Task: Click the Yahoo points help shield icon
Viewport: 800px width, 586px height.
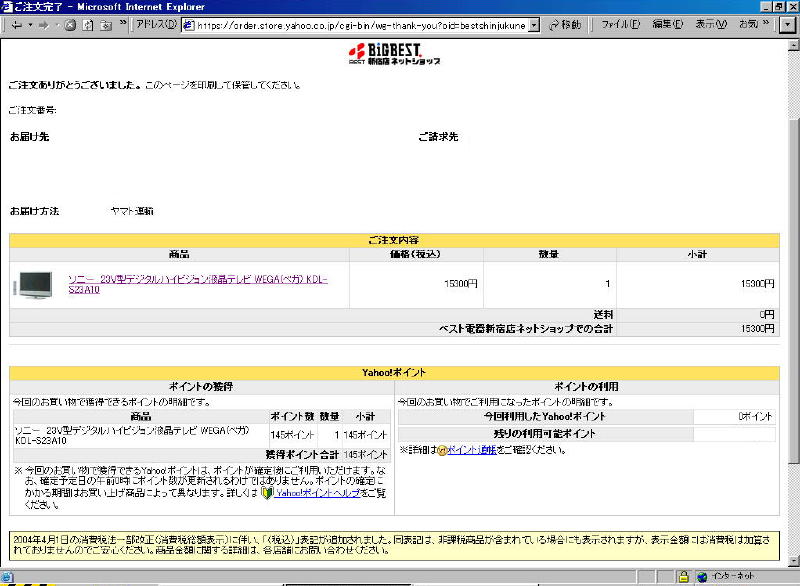Action: pos(267,493)
